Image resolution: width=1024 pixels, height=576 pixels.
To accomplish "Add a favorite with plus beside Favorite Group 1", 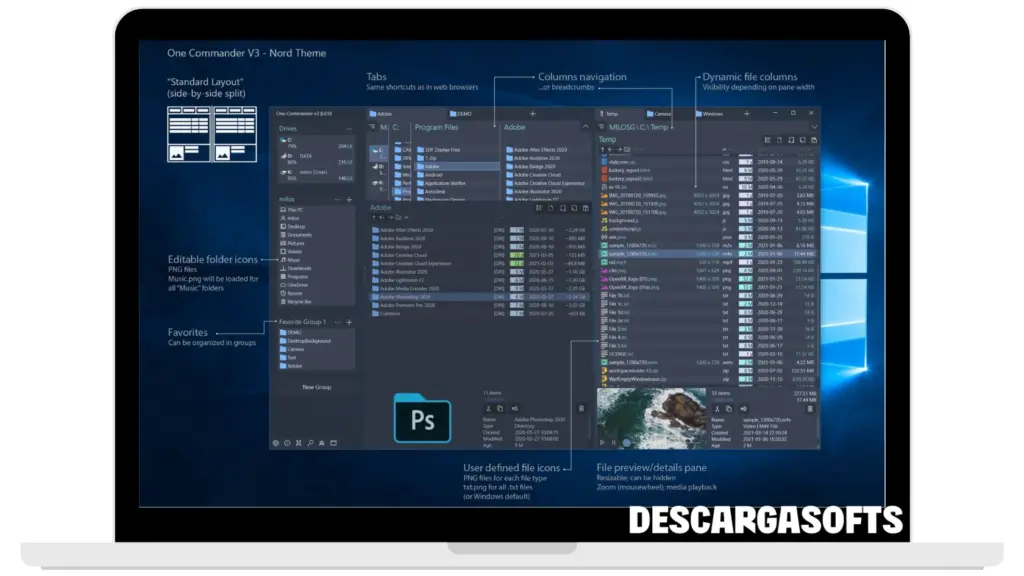I will (349, 322).
